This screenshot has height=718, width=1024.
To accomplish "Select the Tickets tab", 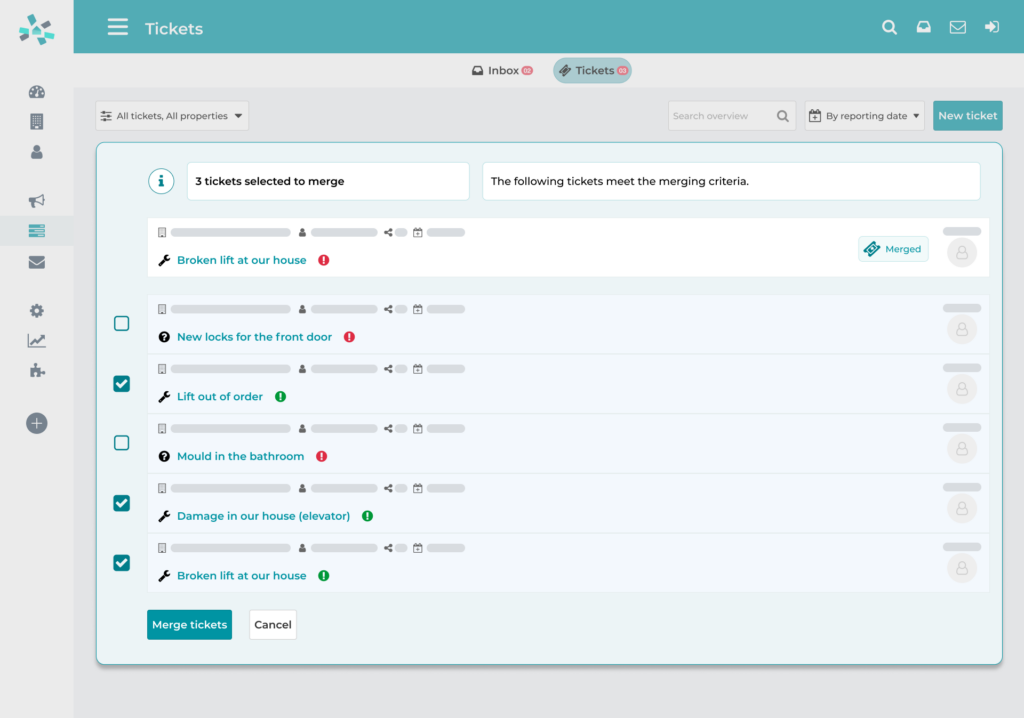I will click(592, 70).
